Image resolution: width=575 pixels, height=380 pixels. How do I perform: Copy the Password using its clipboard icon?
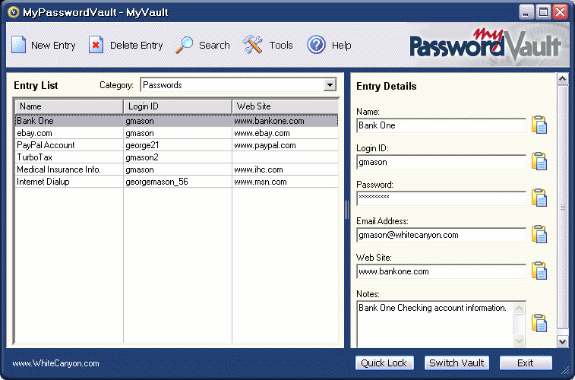pos(539,198)
